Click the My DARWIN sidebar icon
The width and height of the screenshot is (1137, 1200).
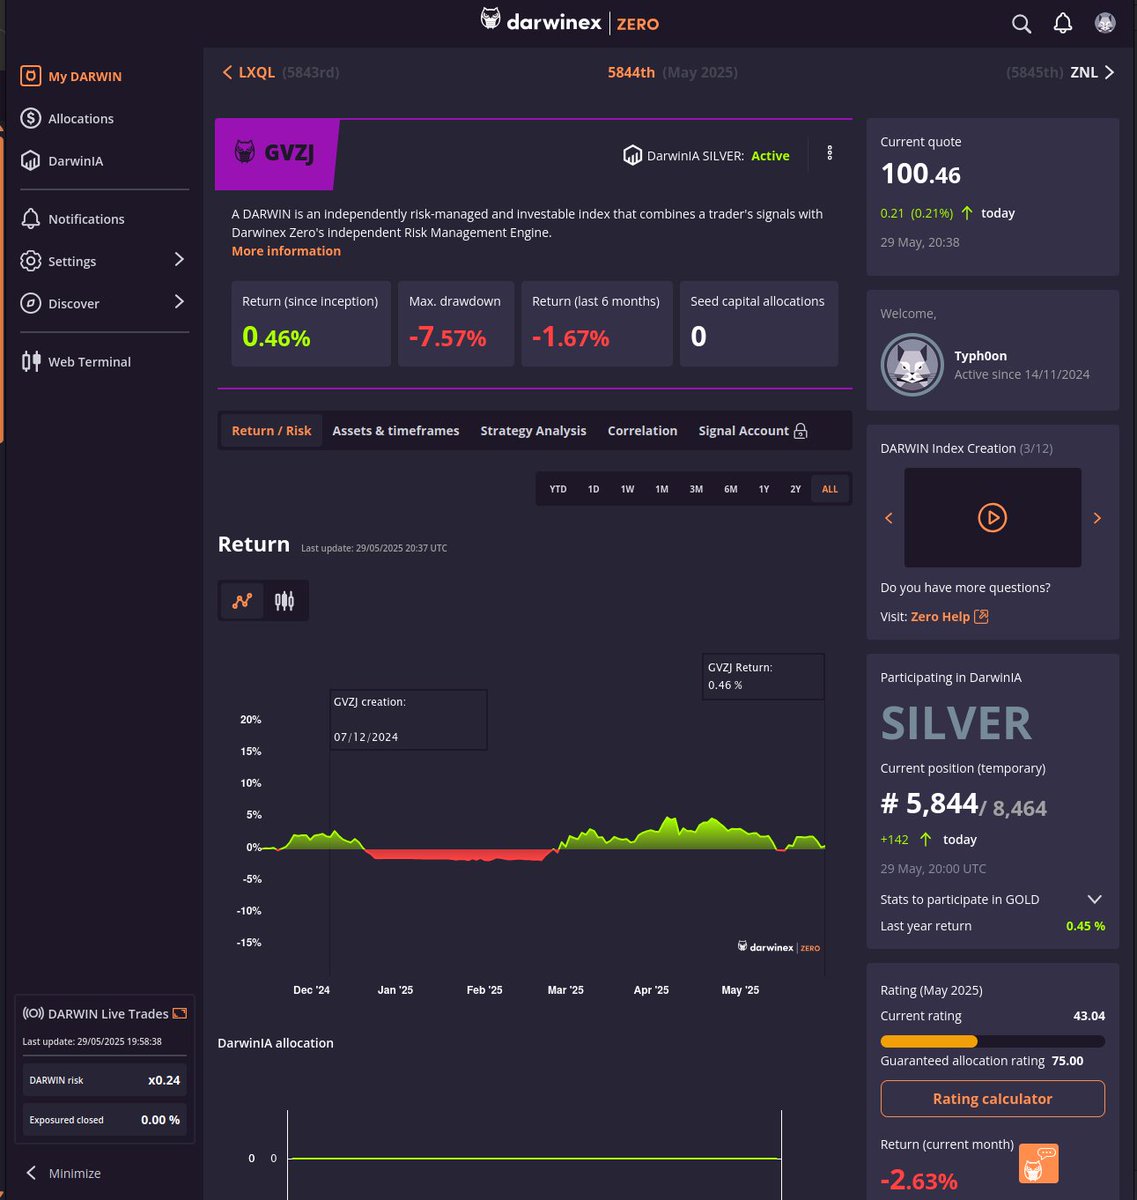click(31, 76)
